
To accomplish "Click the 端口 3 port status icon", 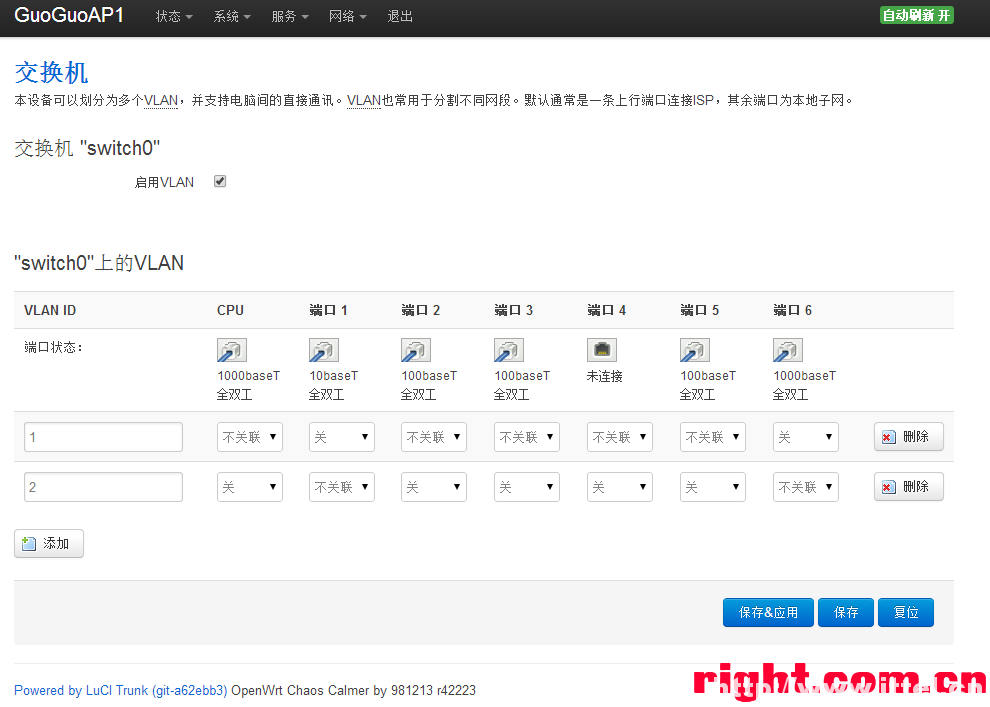I will click(x=509, y=350).
